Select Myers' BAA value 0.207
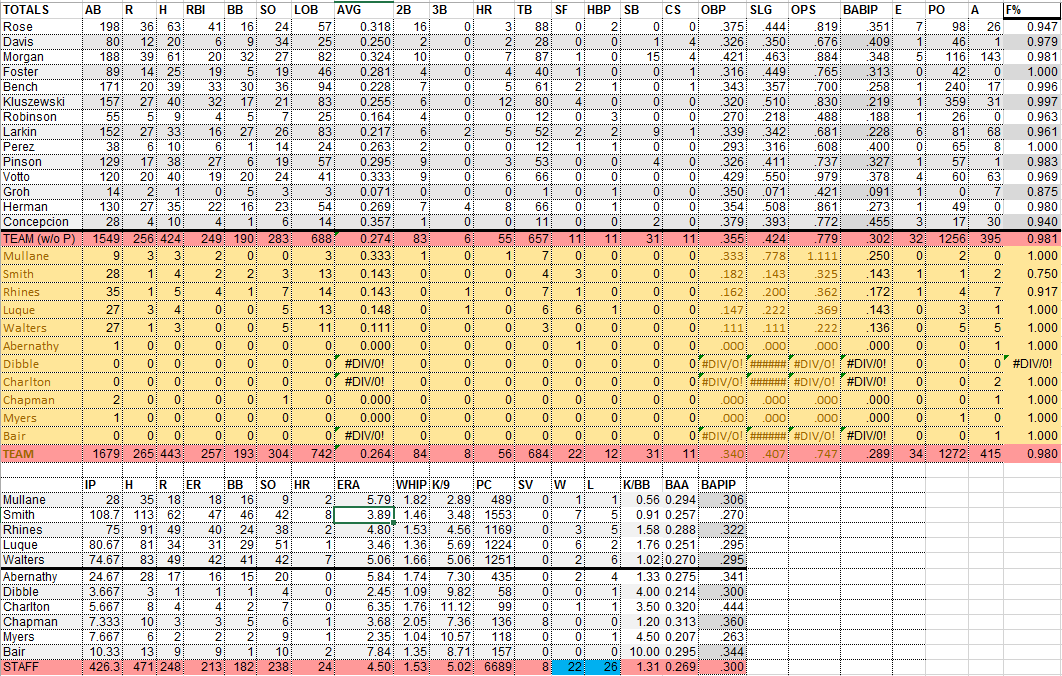 [680, 637]
